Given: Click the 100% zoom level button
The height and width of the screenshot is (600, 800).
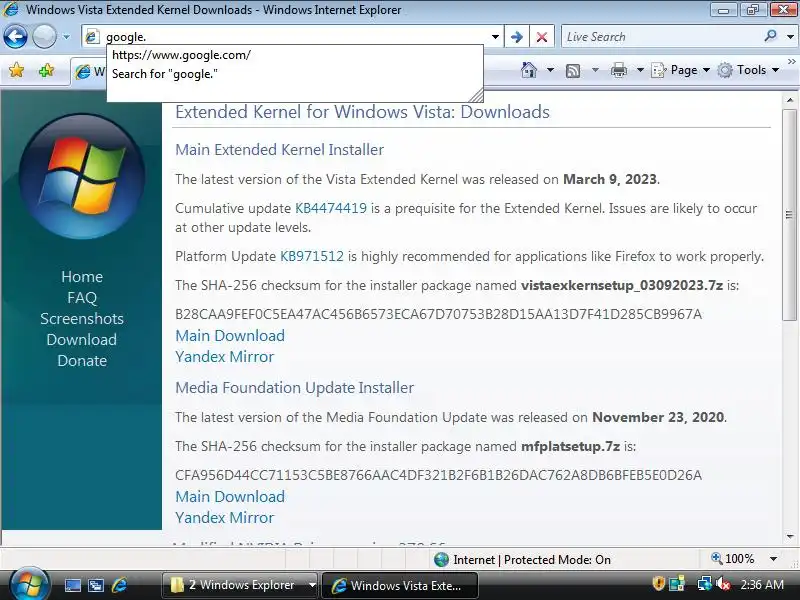Looking at the screenshot, I should pos(733,559).
